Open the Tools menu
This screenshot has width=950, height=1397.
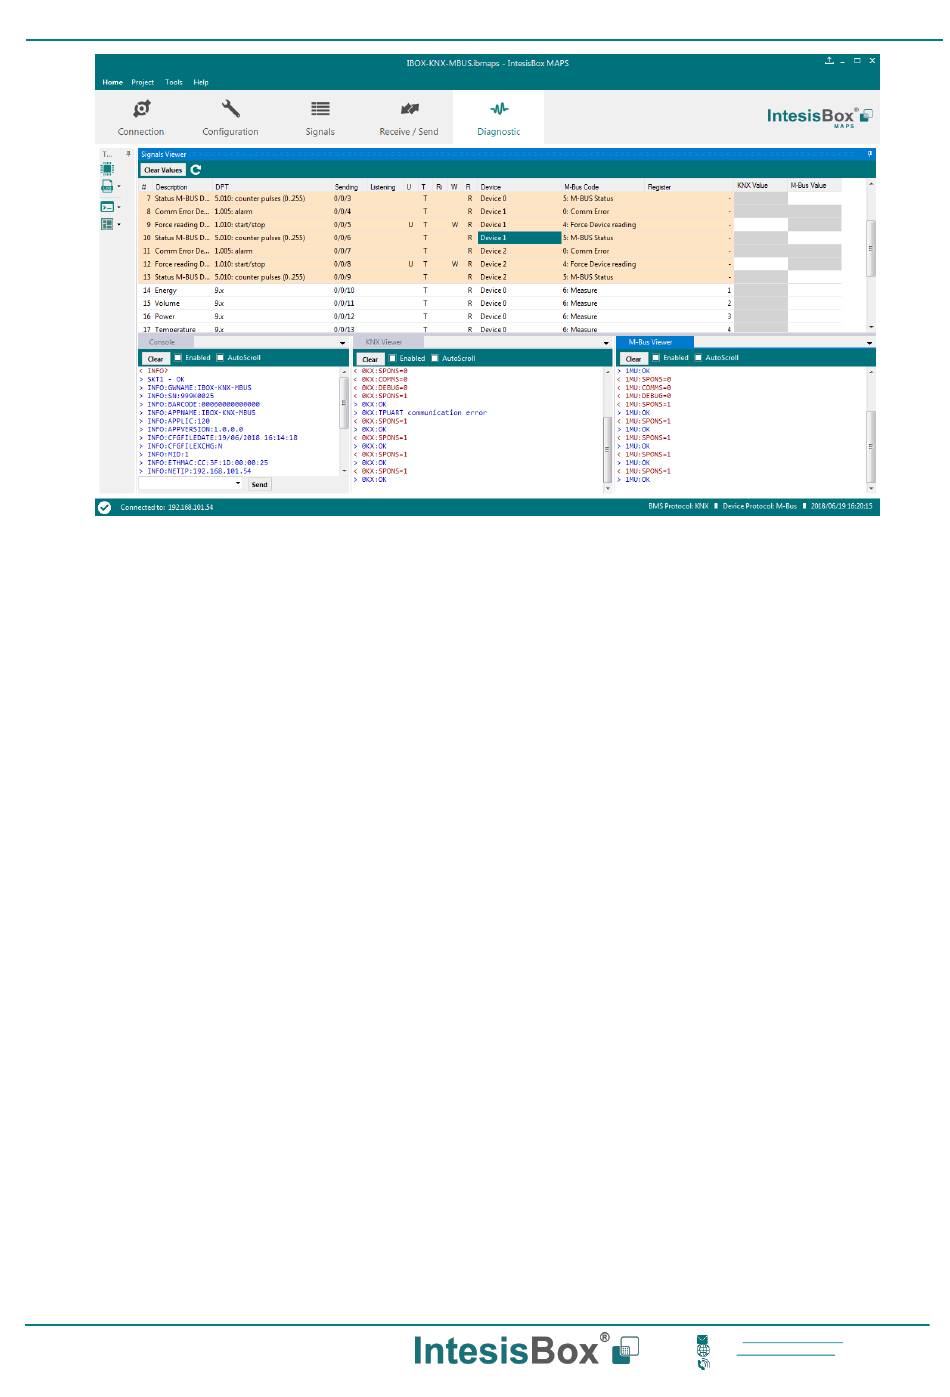tap(174, 82)
